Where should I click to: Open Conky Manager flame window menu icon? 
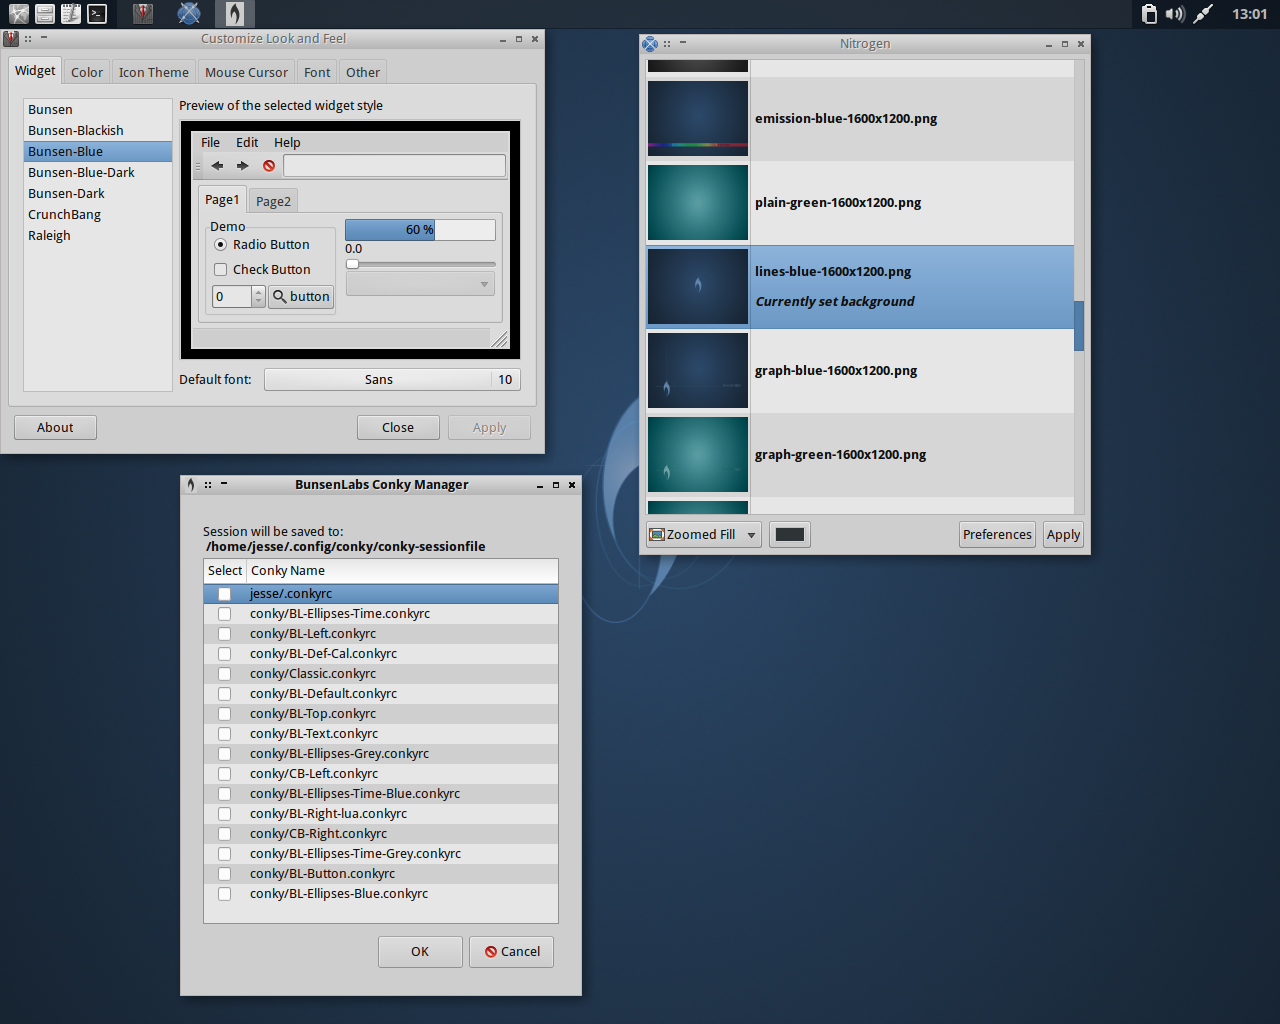[190, 485]
